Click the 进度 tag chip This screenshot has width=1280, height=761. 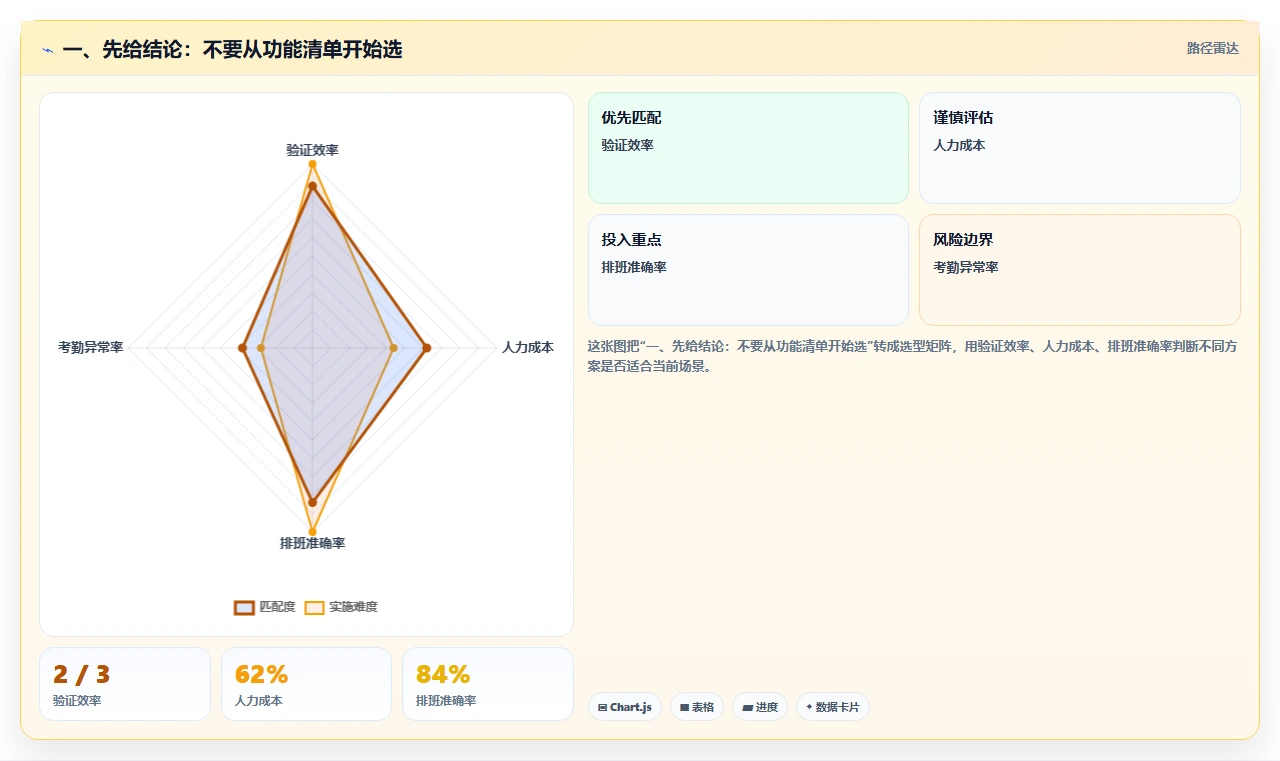coord(760,707)
